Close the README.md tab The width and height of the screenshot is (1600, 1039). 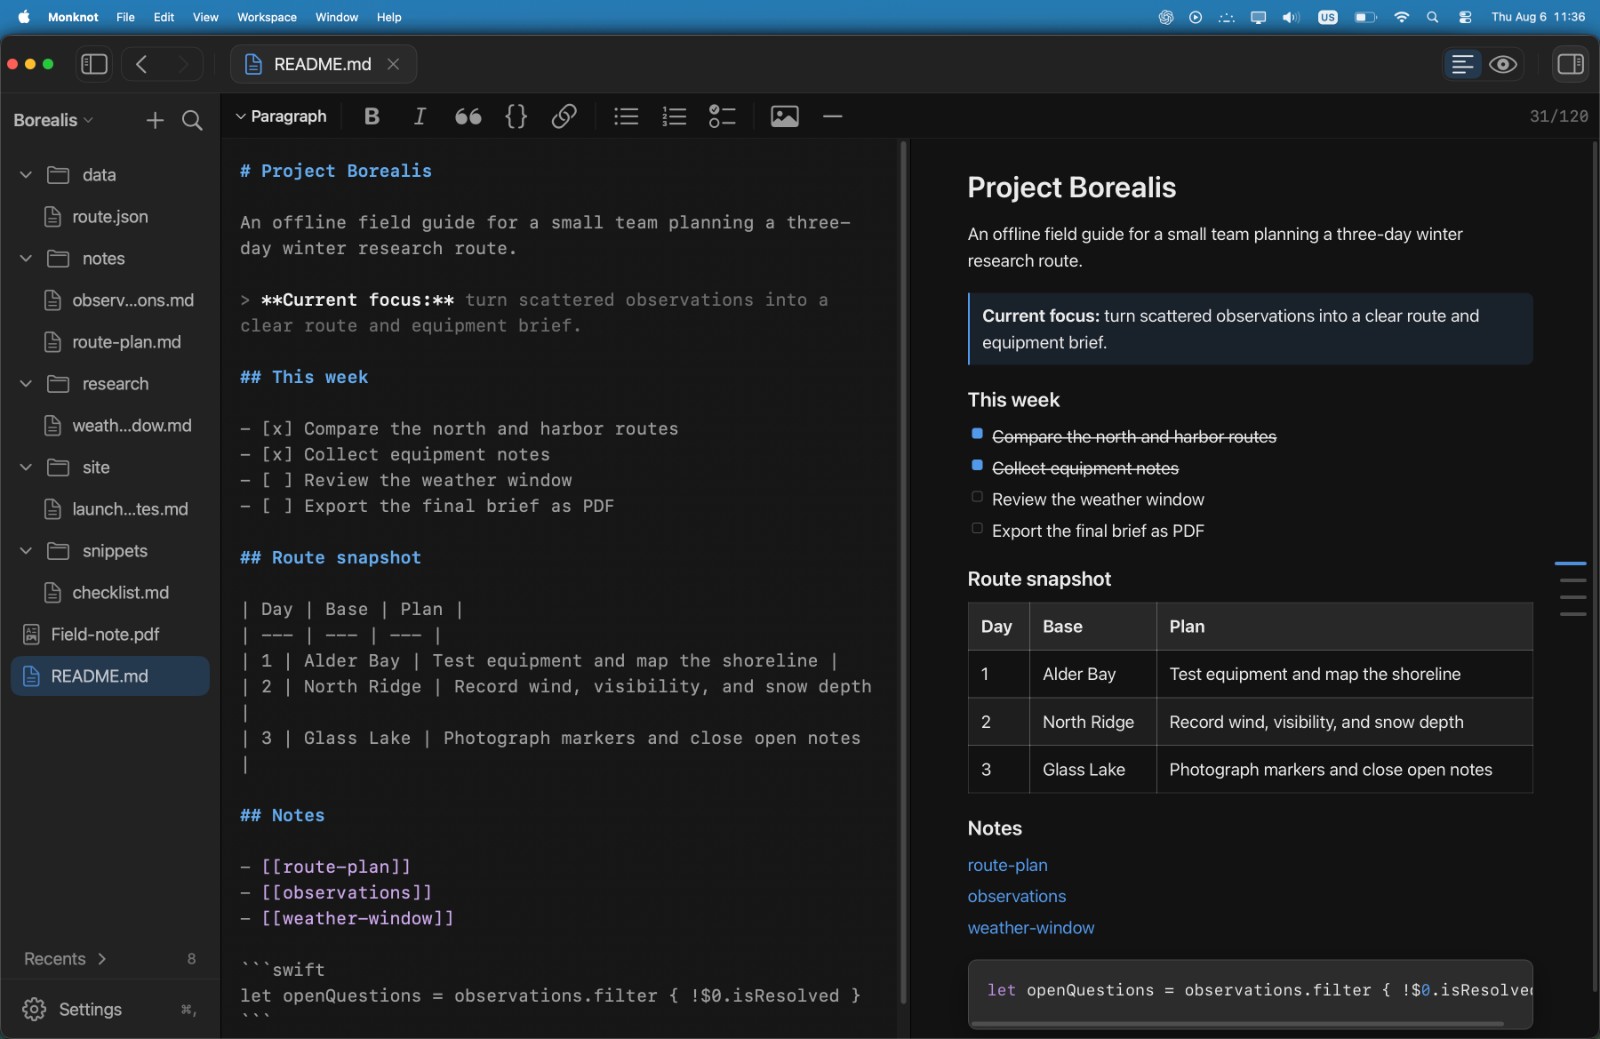[x=393, y=64]
